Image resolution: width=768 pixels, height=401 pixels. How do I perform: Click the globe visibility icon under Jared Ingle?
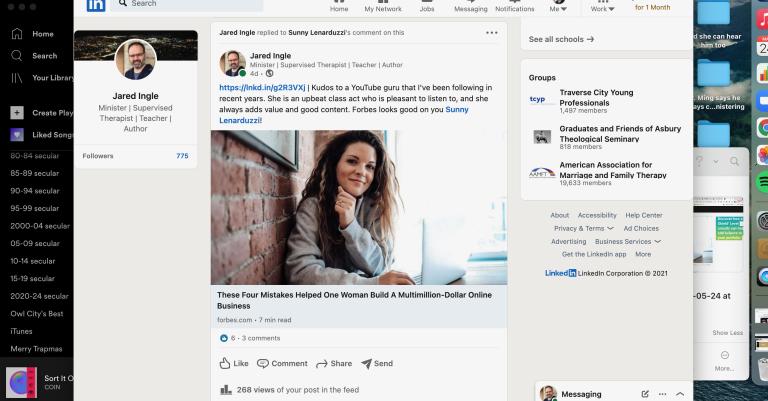click(x=269, y=73)
